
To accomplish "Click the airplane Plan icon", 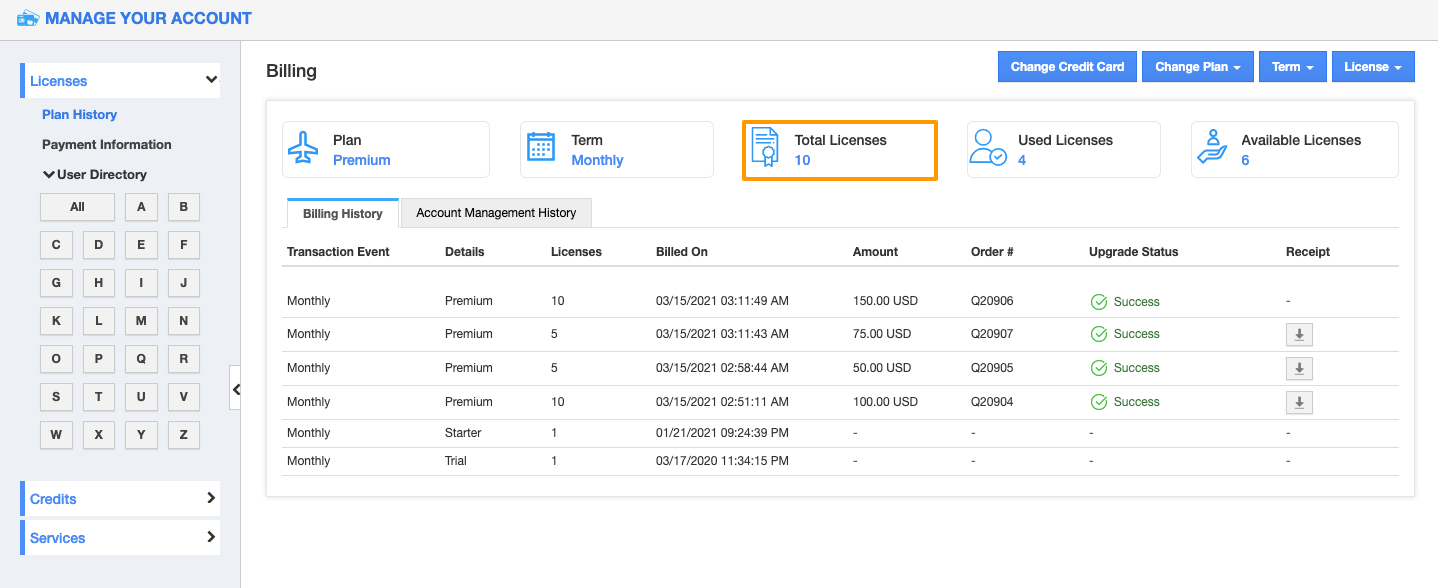I will point(303,148).
